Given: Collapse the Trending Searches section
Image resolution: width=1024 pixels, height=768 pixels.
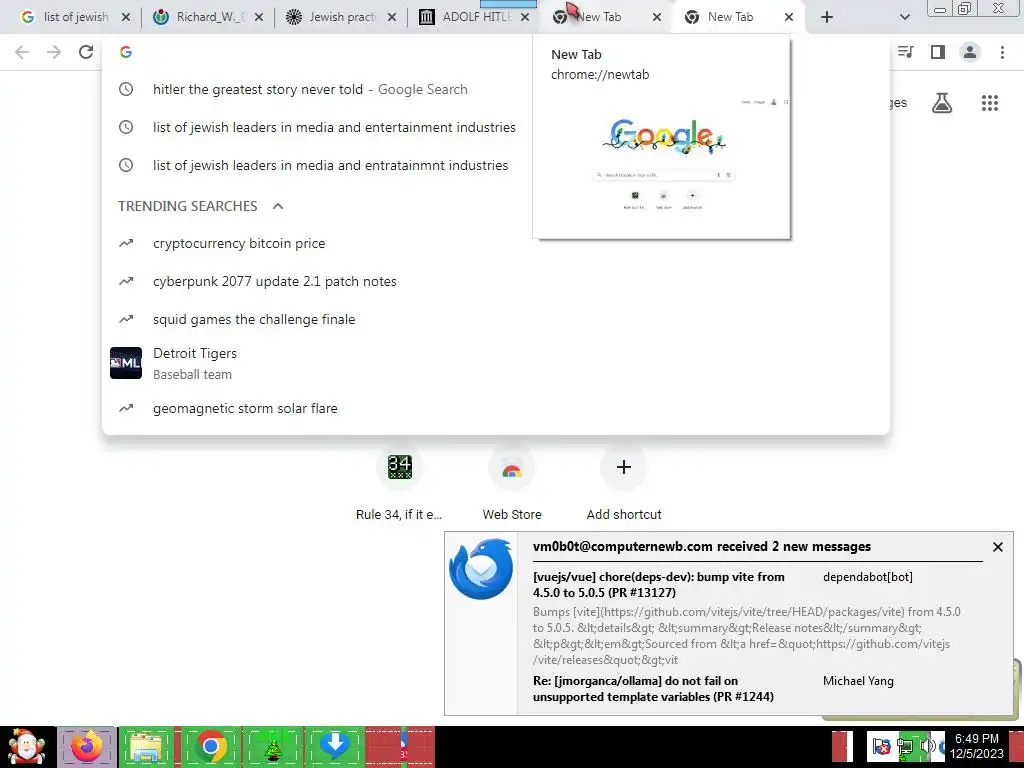Looking at the screenshot, I should coord(278,206).
